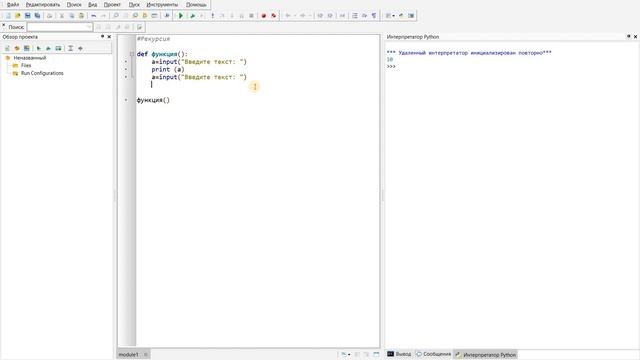Screen dimensions: 640x360
Task: Create a new file from the toolbar
Action: (8, 16)
